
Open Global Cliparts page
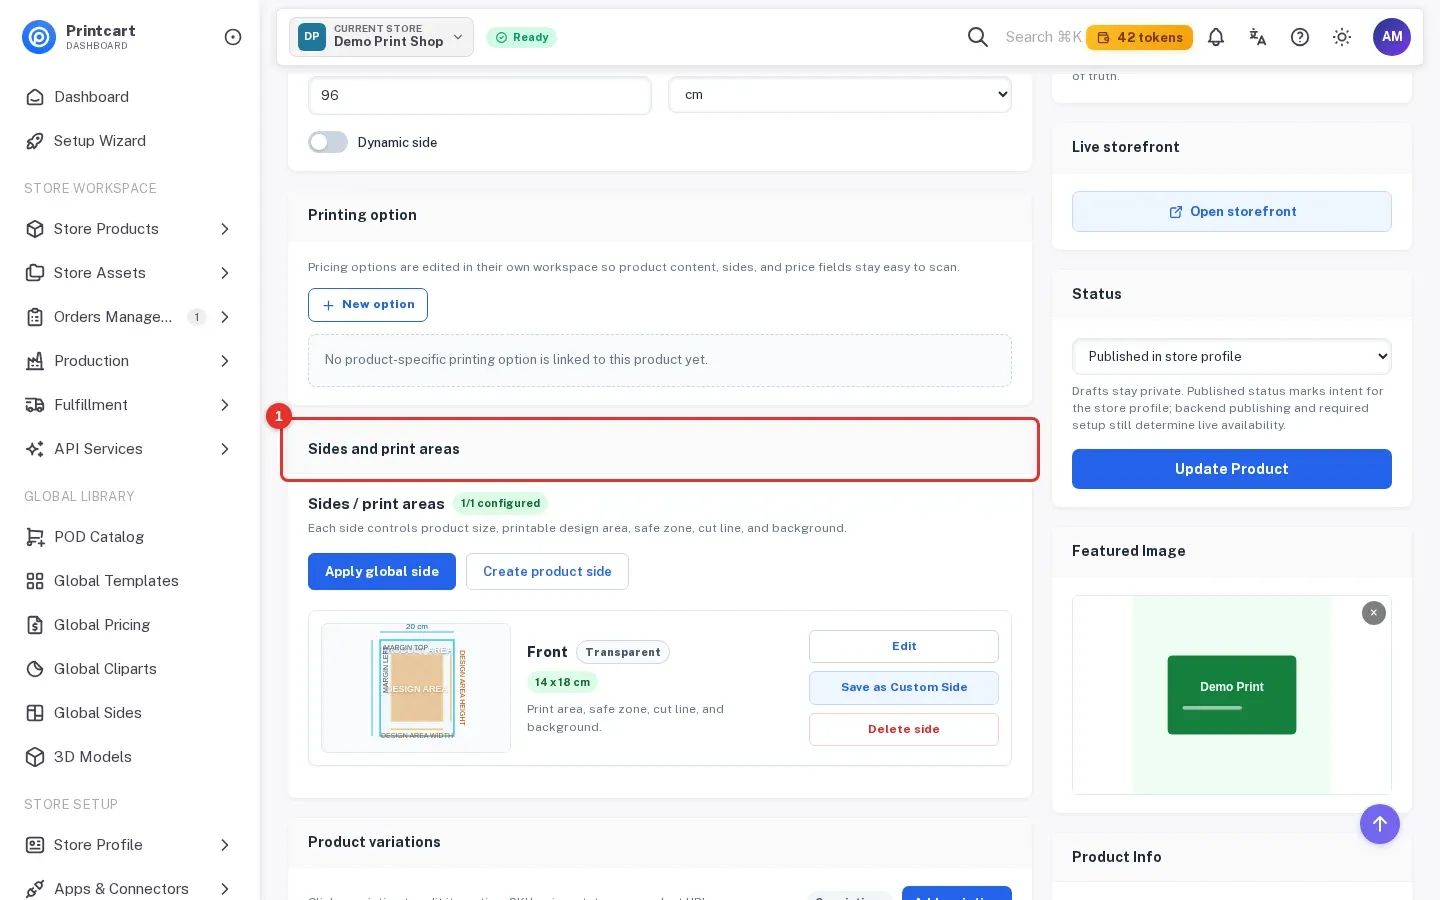click(x=130, y=669)
